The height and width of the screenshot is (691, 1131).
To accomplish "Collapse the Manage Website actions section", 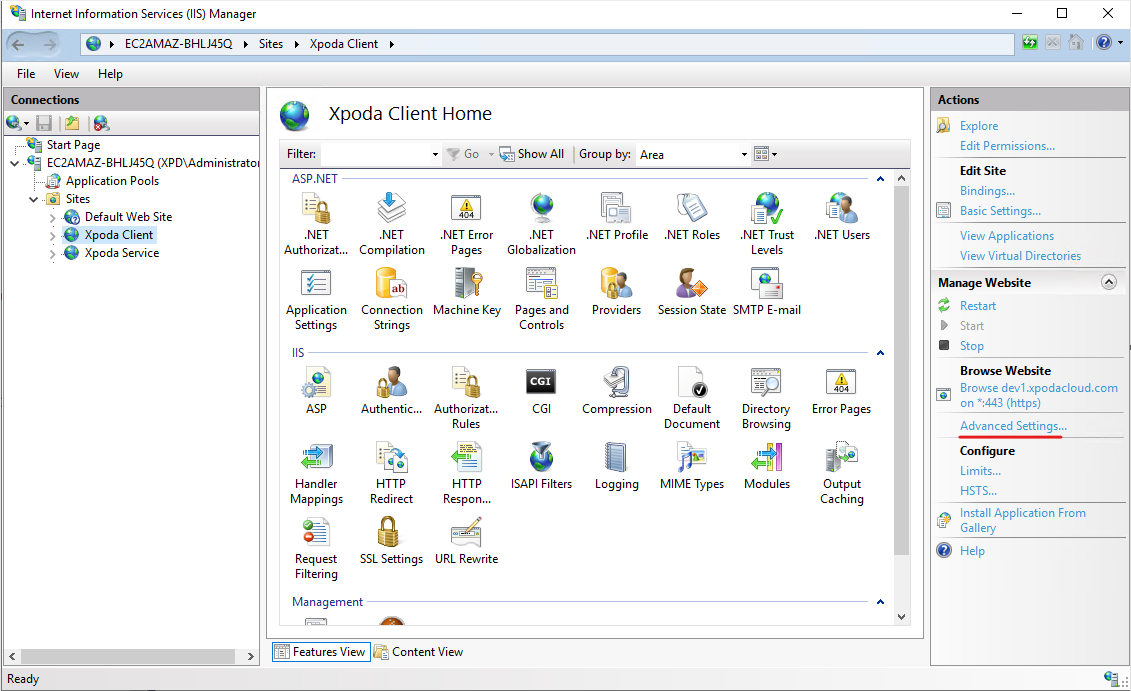I will pyautogui.click(x=1109, y=283).
